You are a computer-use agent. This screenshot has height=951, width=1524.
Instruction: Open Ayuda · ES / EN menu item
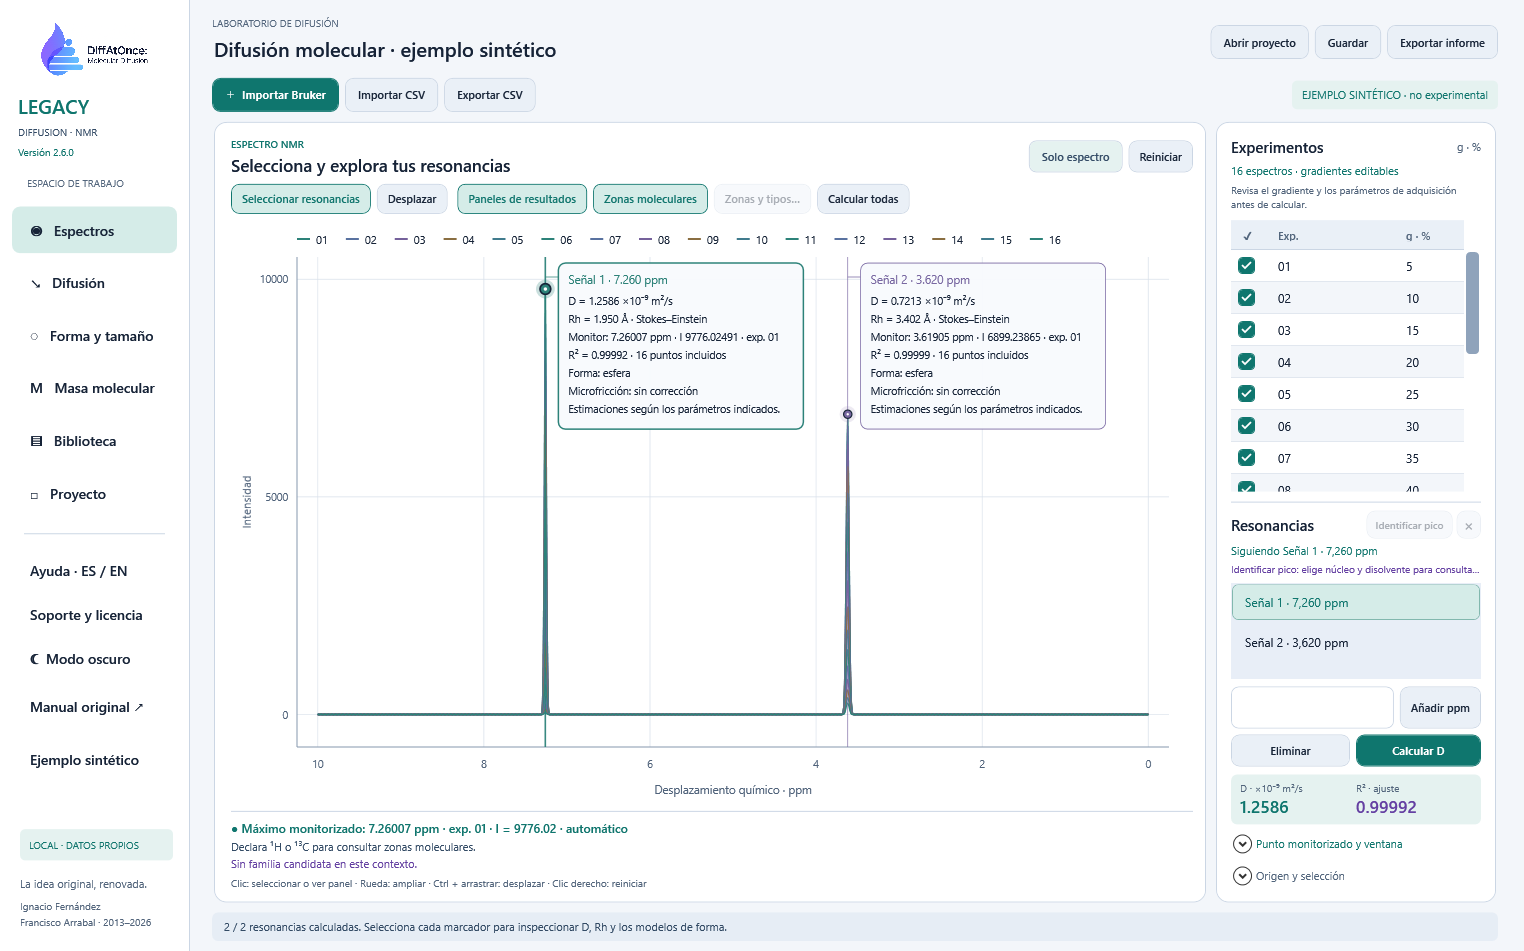[79, 571]
